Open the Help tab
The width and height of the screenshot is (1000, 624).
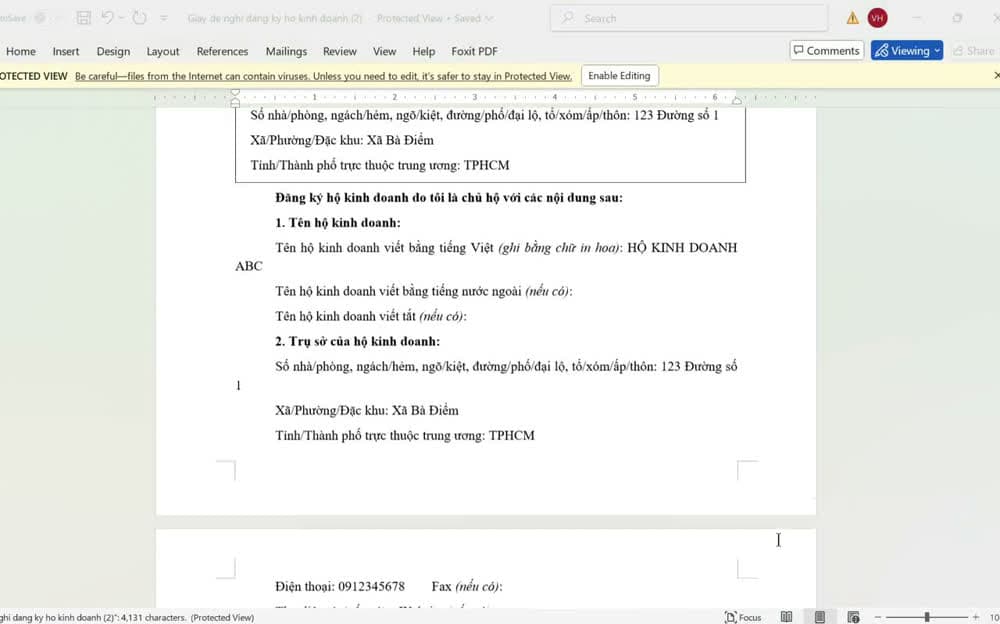pyautogui.click(x=423, y=51)
